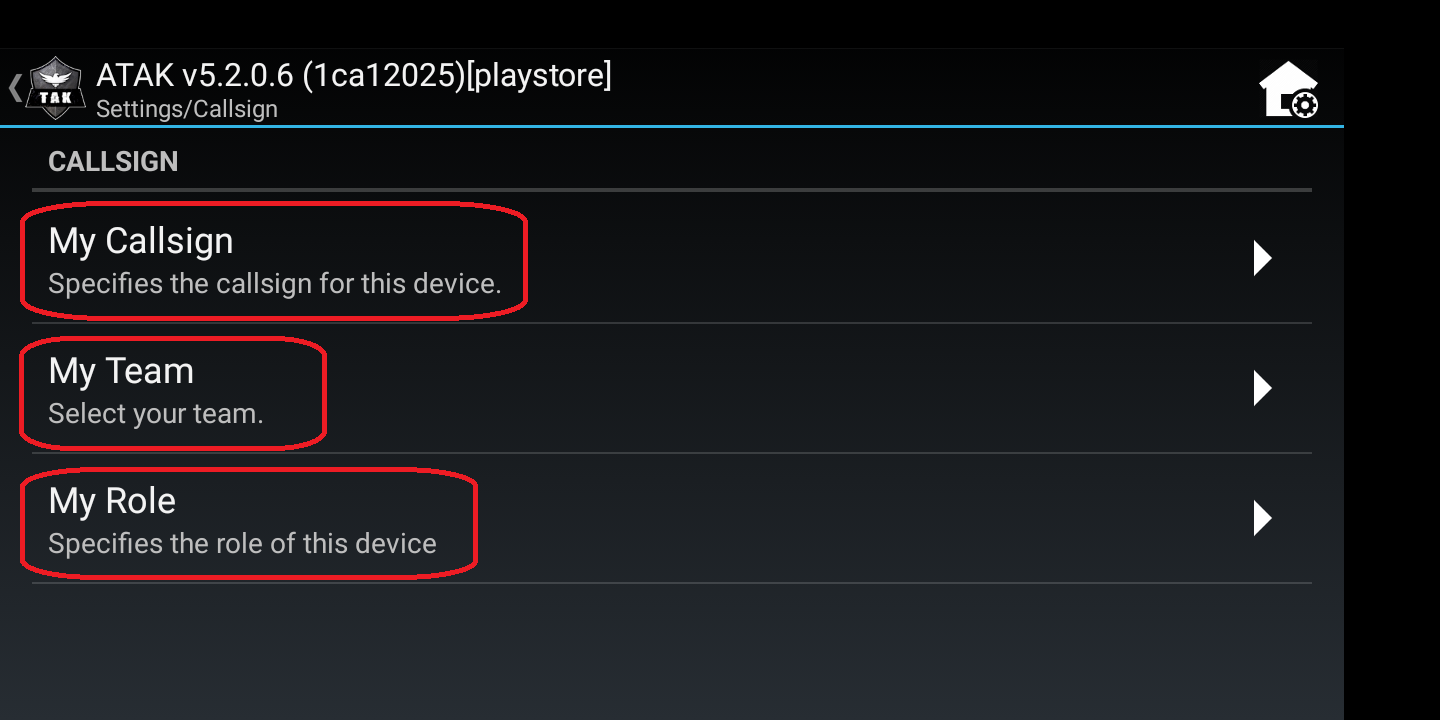Select the My Team menu entry
Image resolution: width=1440 pixels, height=720 pixels.
pos(671,389)
